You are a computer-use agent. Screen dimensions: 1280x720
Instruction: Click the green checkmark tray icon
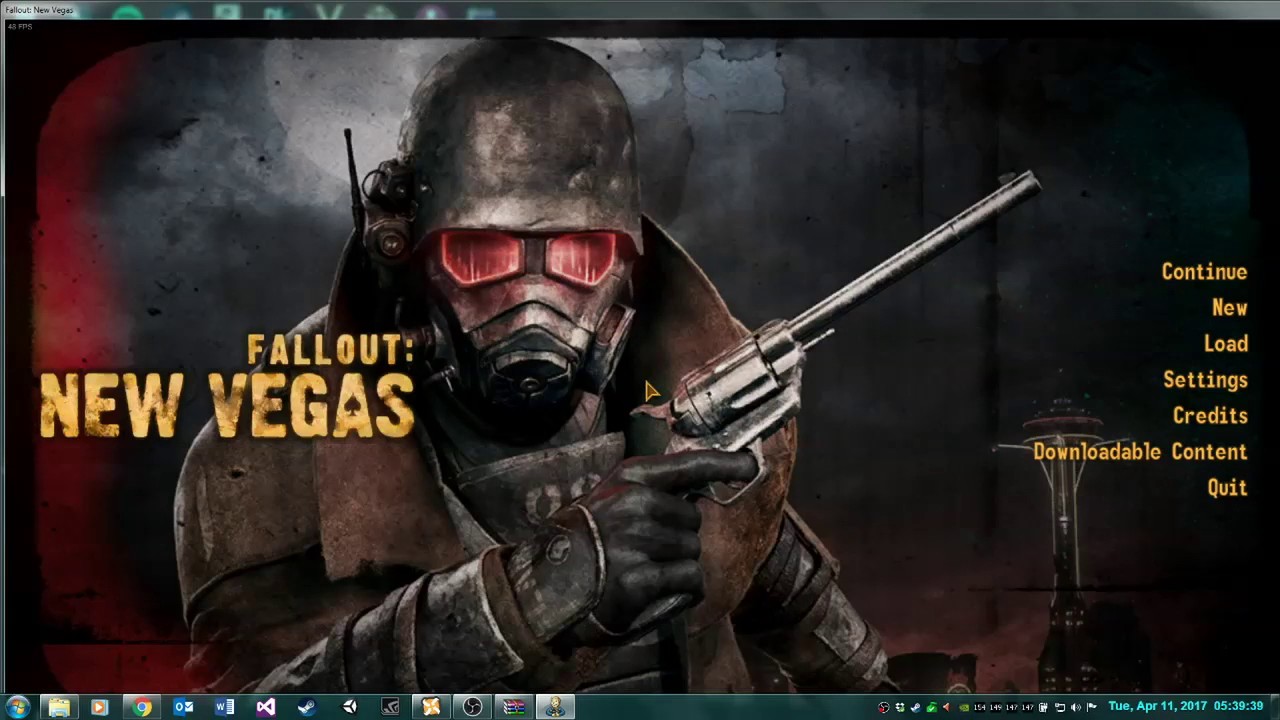click(932, 707)
